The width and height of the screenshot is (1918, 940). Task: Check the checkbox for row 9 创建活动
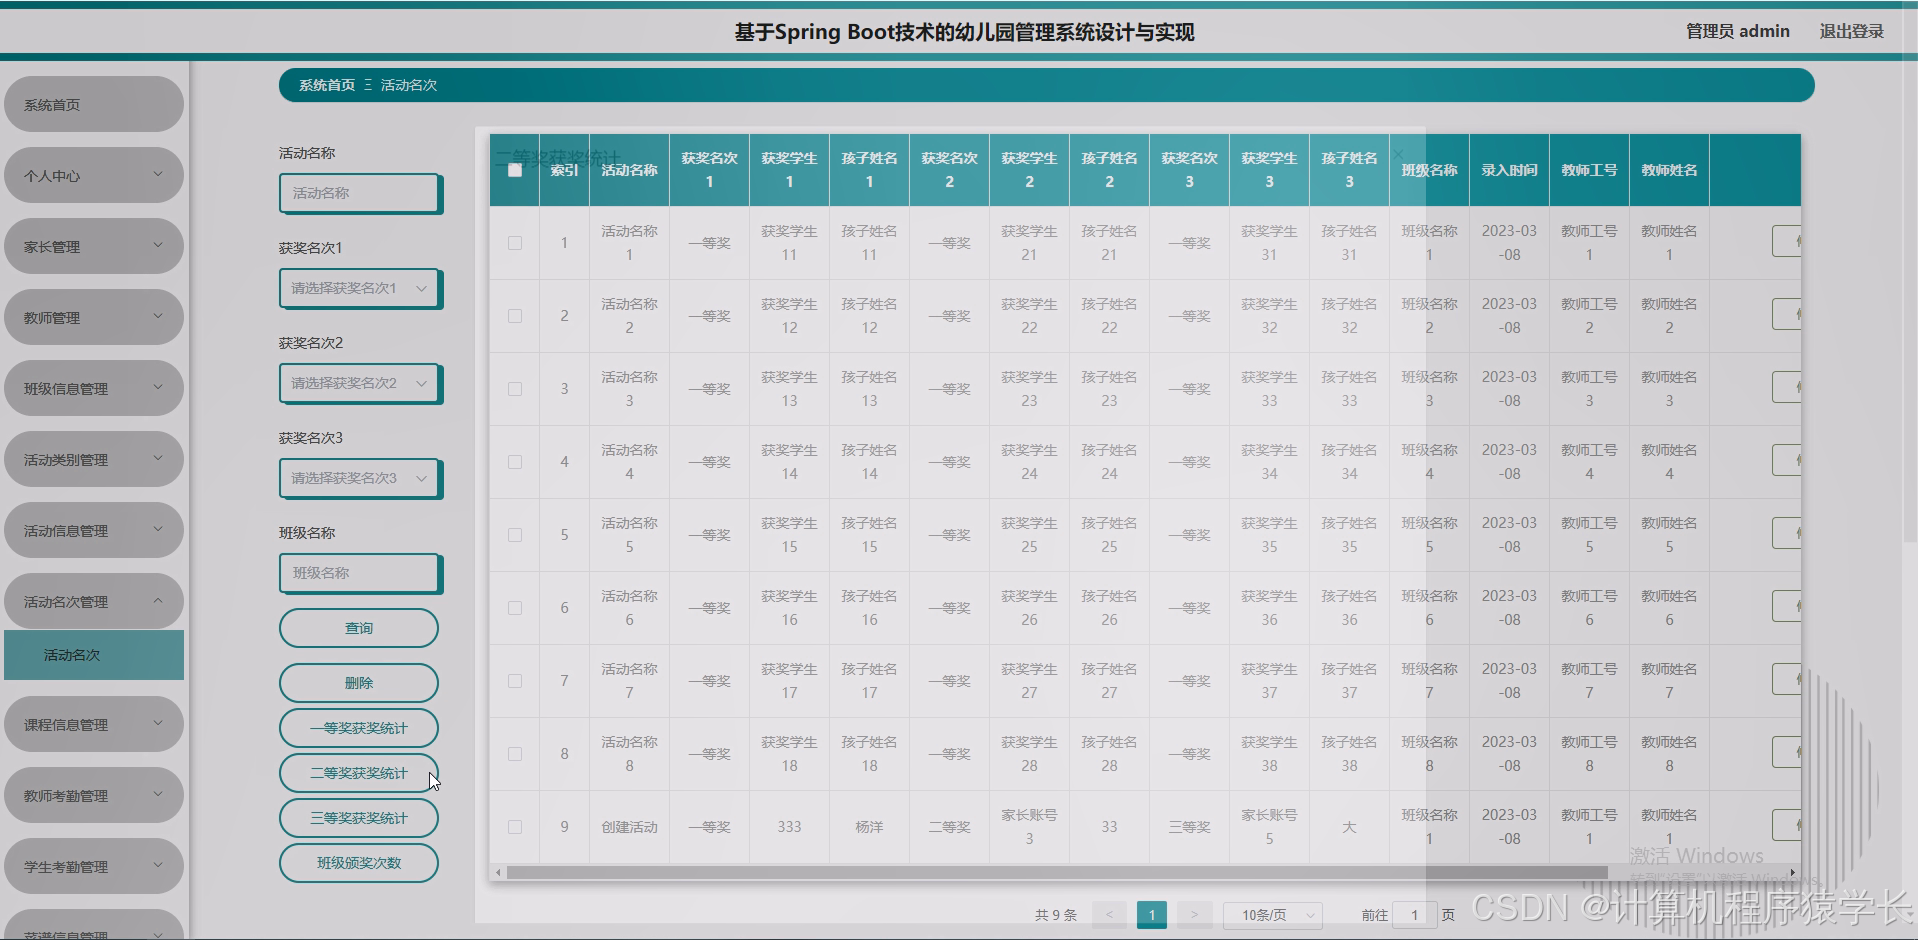click(x=515, y=827)
